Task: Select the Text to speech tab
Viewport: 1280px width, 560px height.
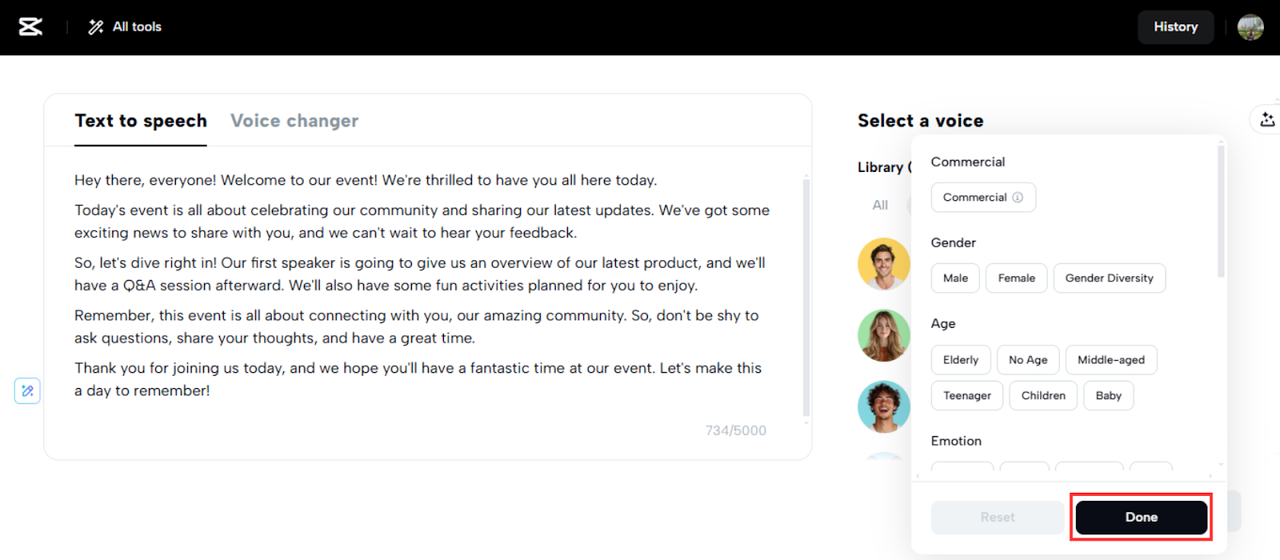Action: click(140, 121)
